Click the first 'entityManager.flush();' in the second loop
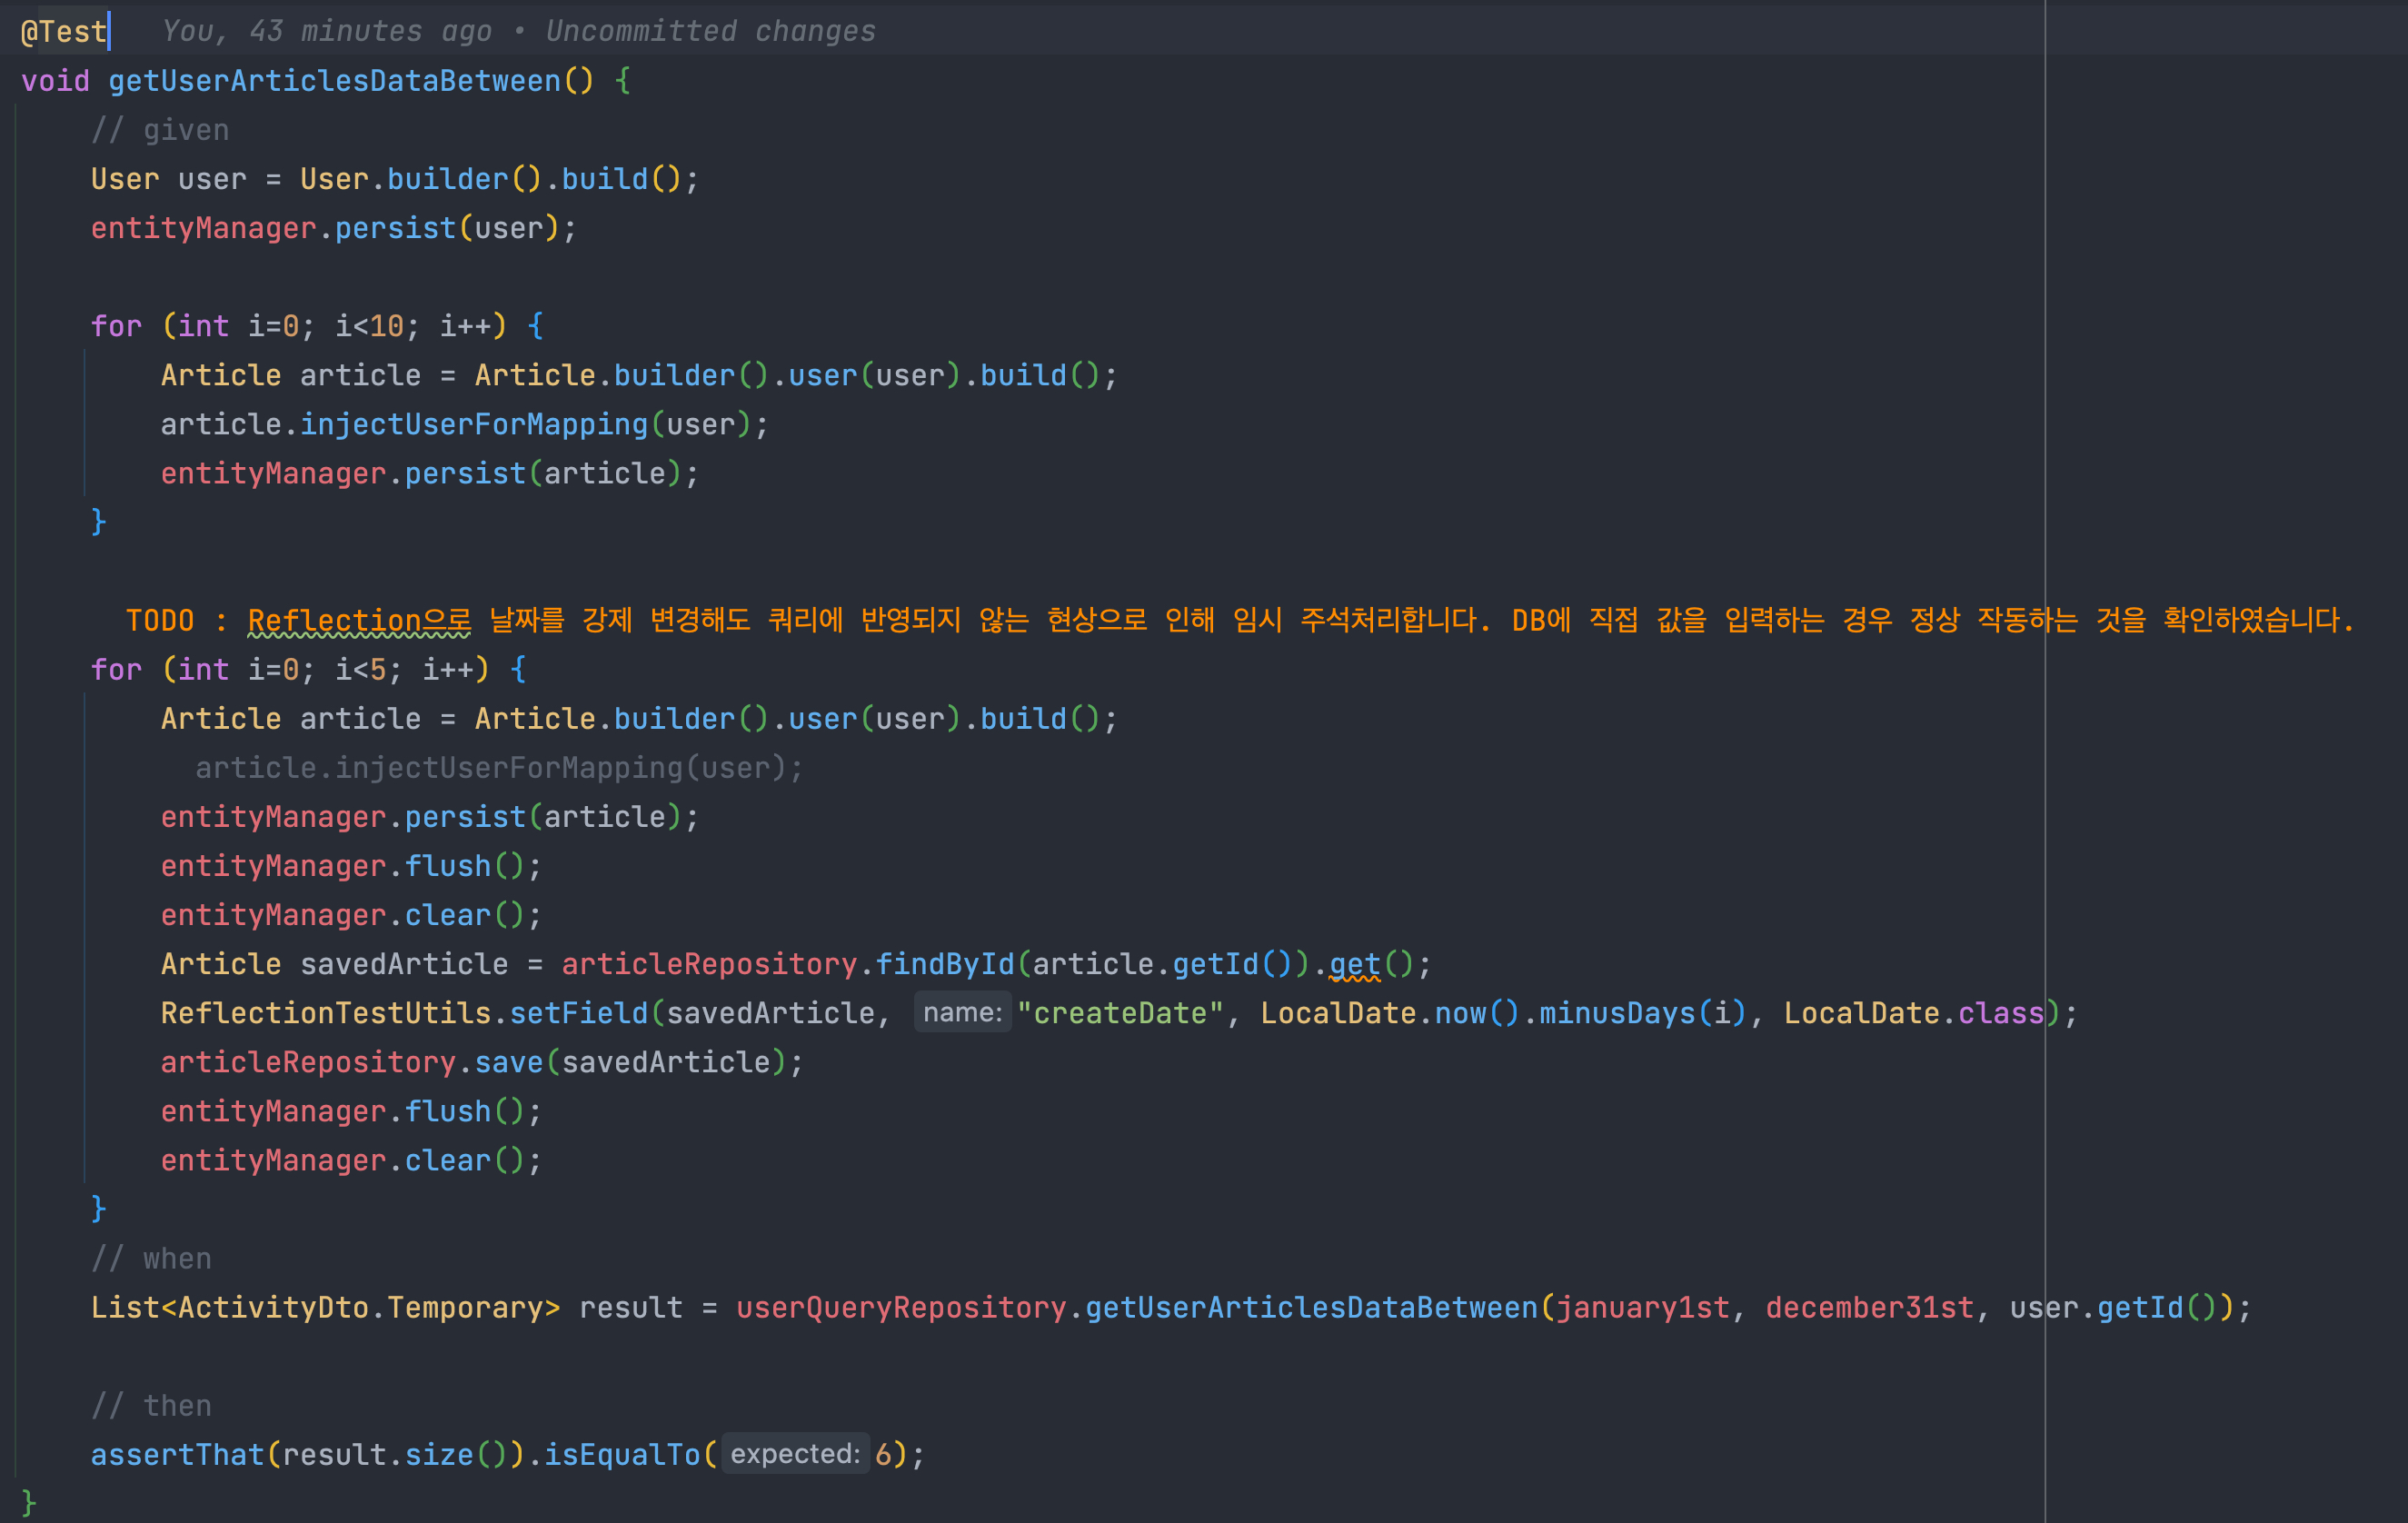Image resolution: width=2408 pixels, height=1523 pixels. [x=351, y=865]
